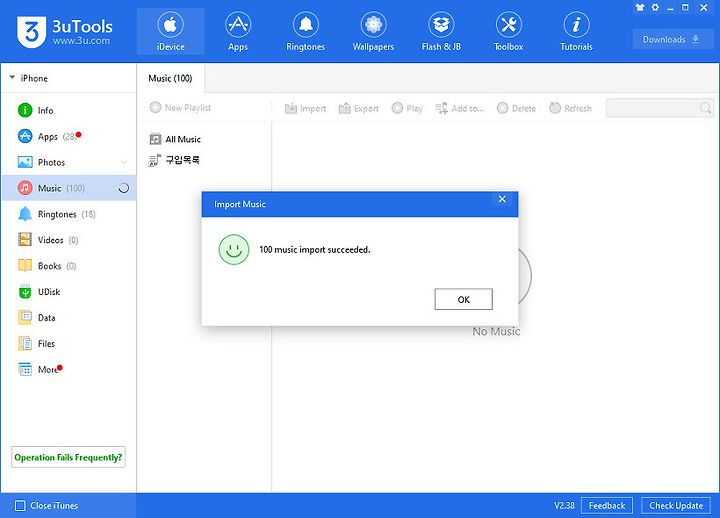The width and height of the screenshot is (720, 518).
Task: Go to Ringtones in top navigation
Action: 305,31
